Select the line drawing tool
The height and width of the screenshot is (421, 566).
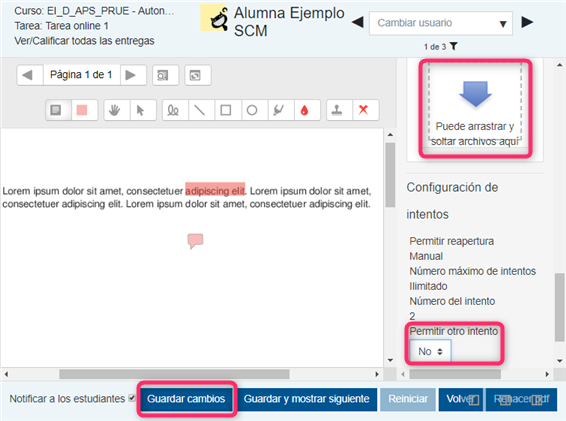coord(201,110)
